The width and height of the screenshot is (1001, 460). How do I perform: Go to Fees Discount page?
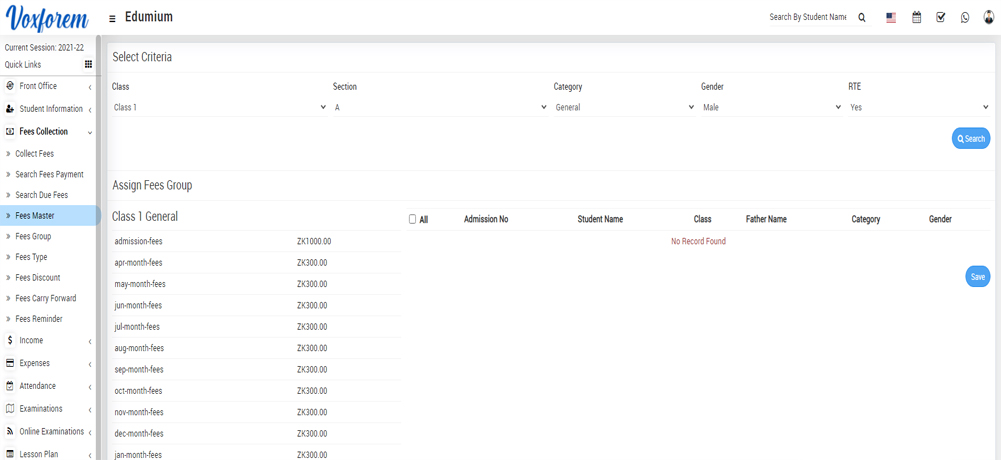click(x=38, y=278)
